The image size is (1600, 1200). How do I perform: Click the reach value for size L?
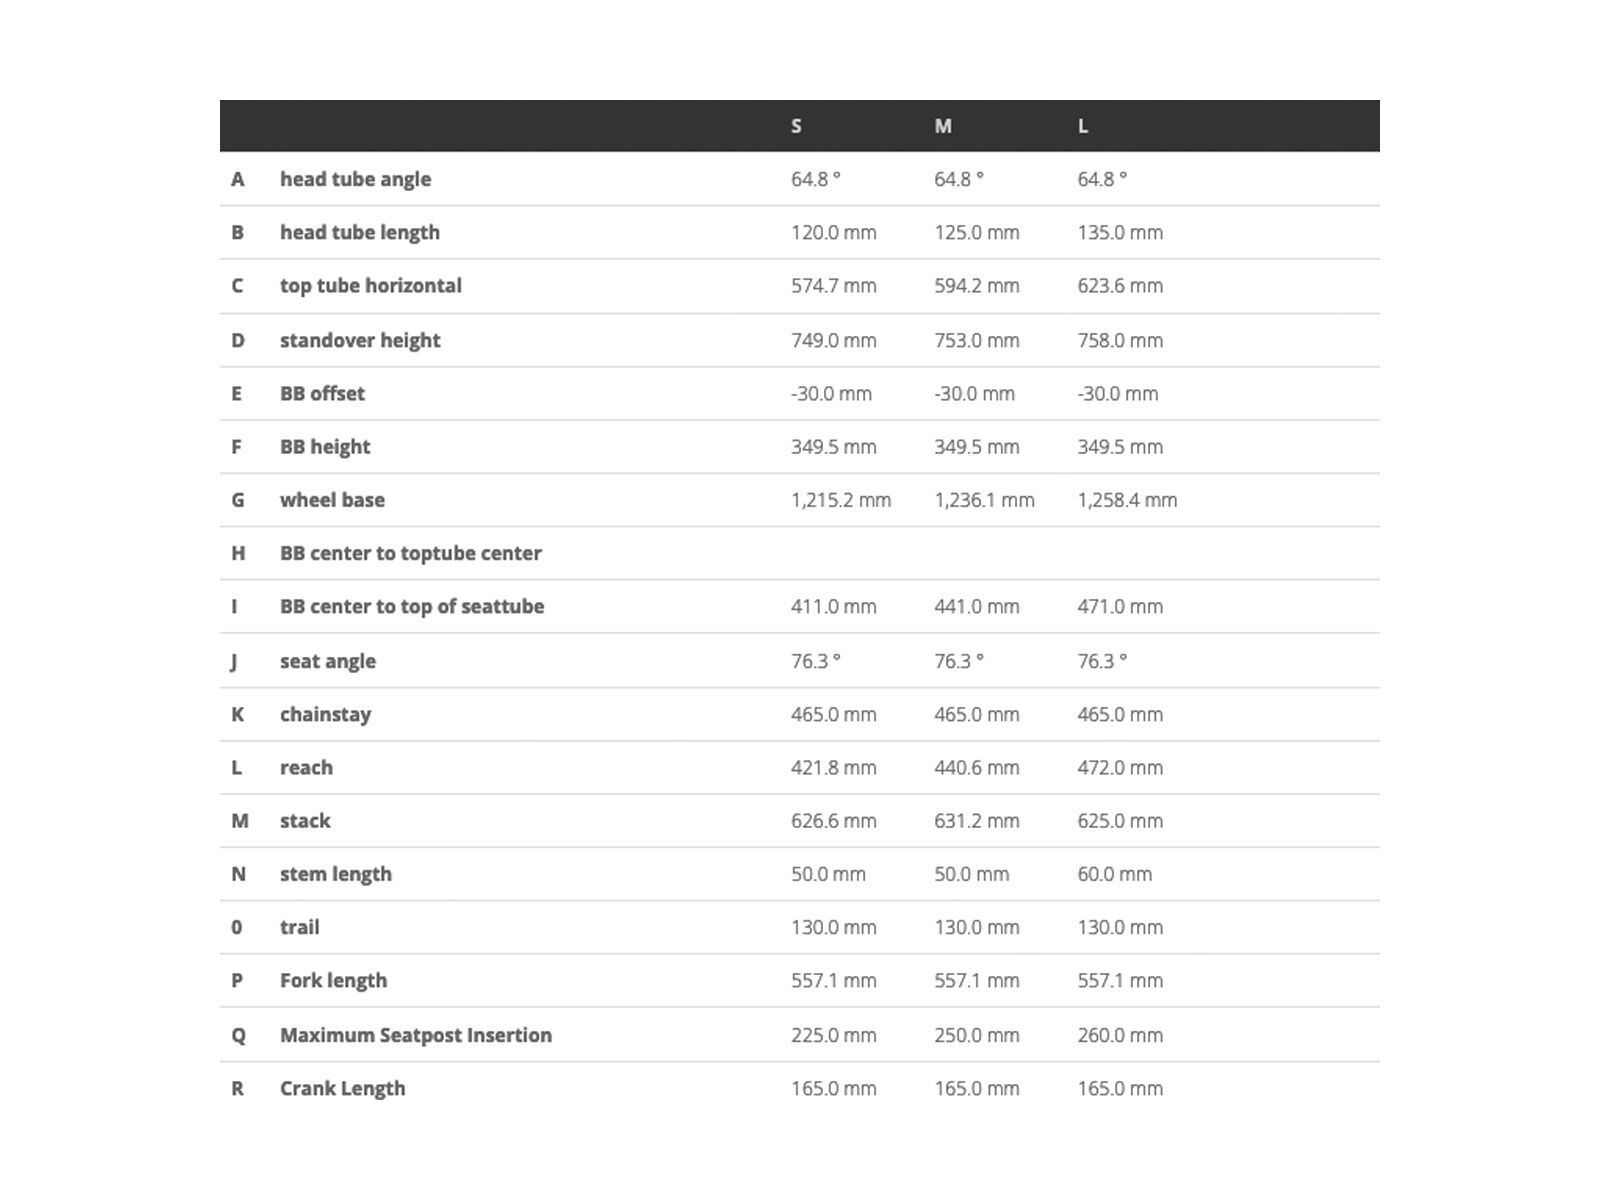1120,768
